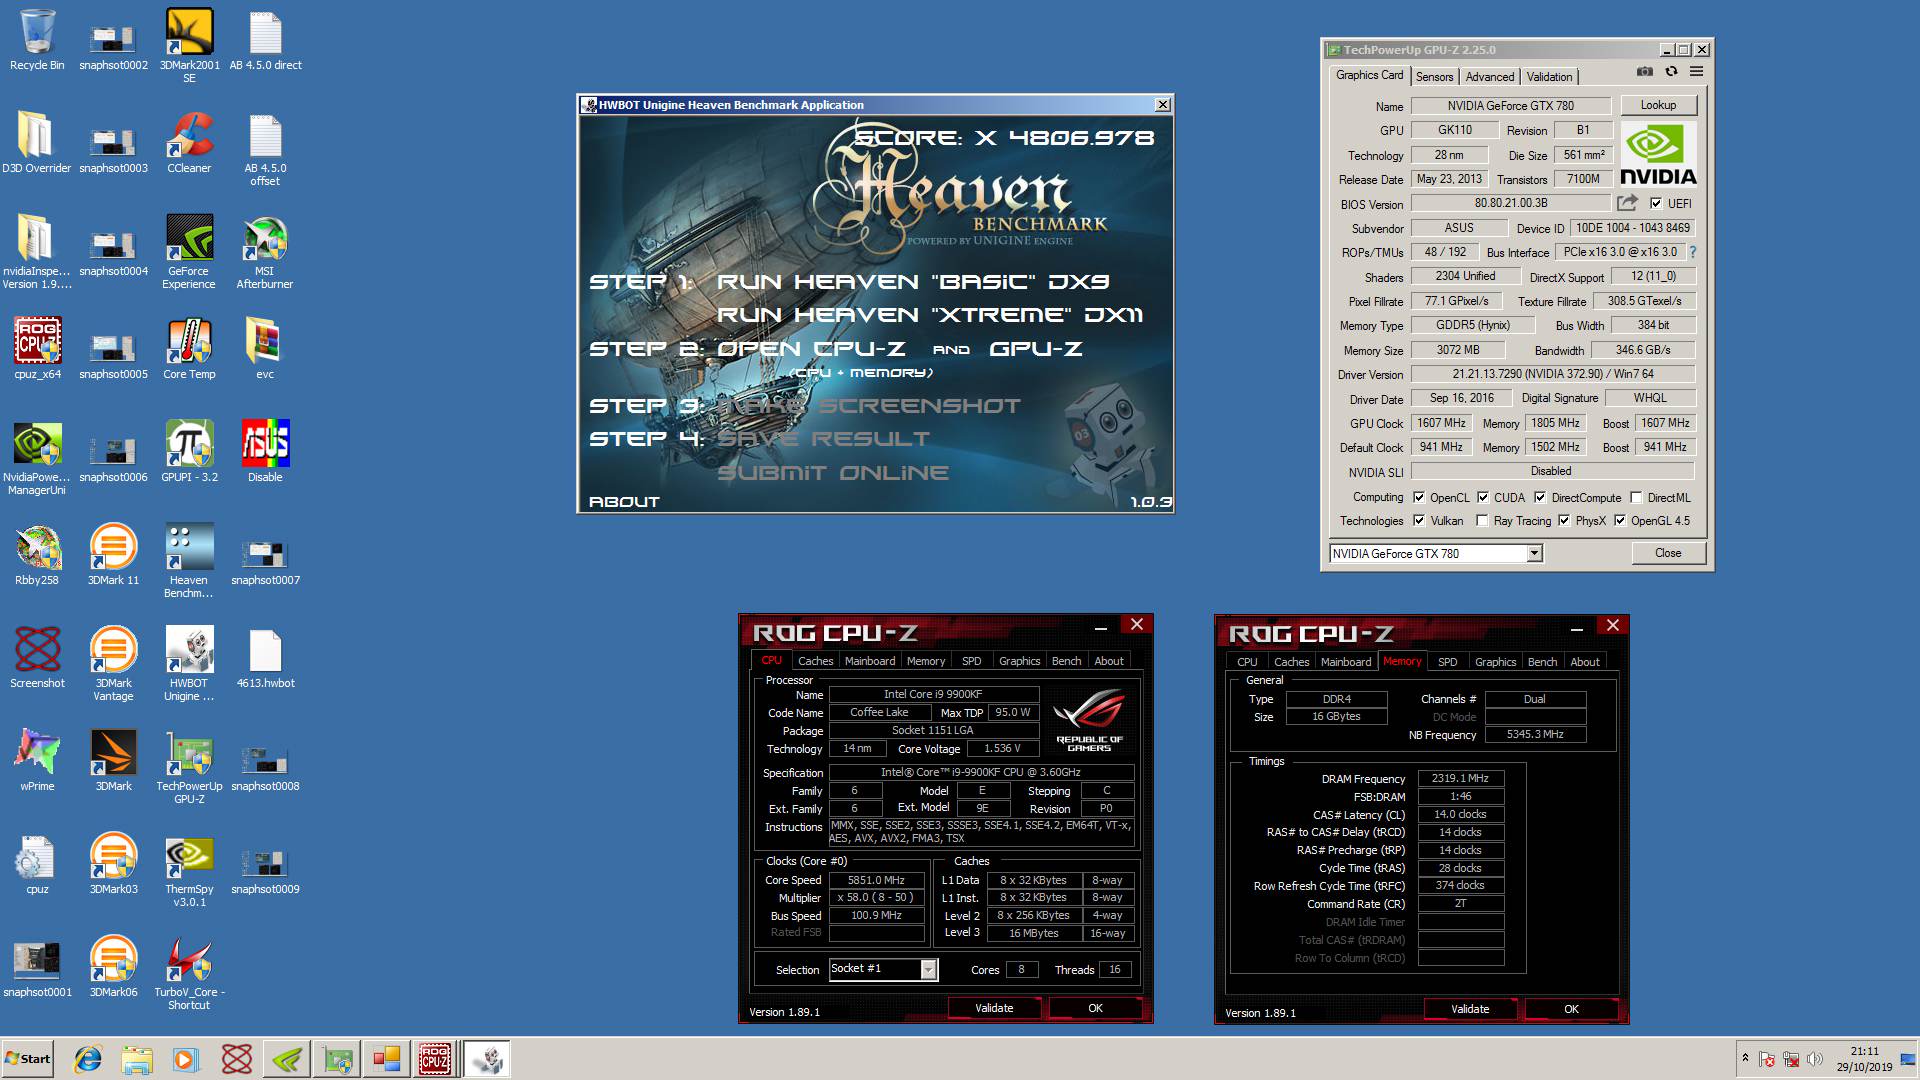
Task: Click GPU-Z Name field NVIDIA GeForce GTX 780
Action: (1510, 105)
